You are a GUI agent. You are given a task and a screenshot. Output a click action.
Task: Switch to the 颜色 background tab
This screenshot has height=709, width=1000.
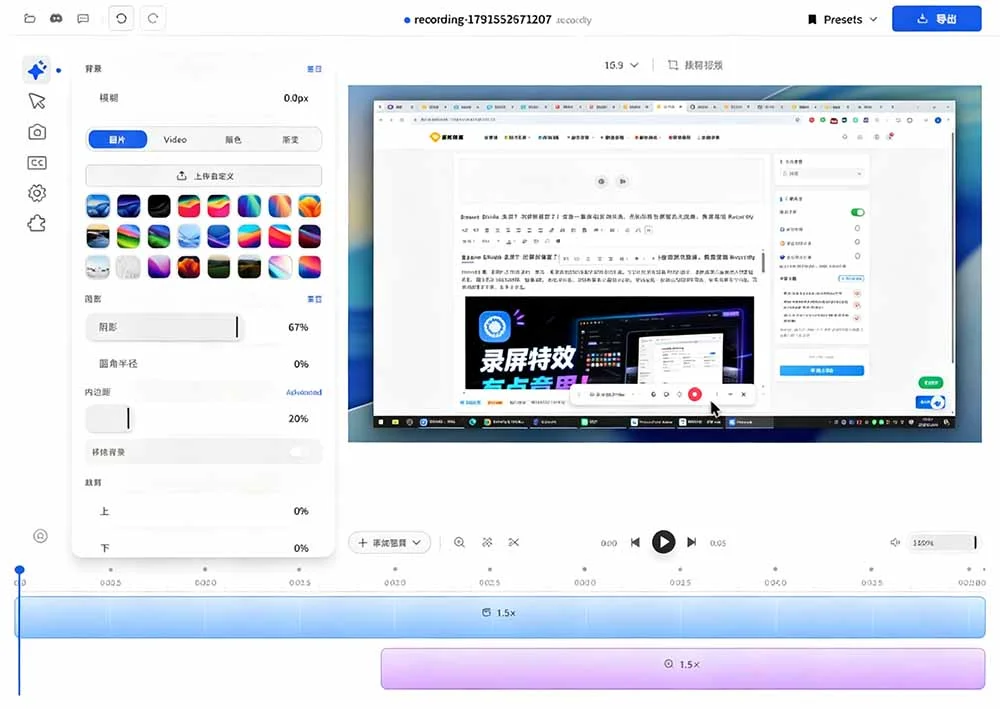233,140
